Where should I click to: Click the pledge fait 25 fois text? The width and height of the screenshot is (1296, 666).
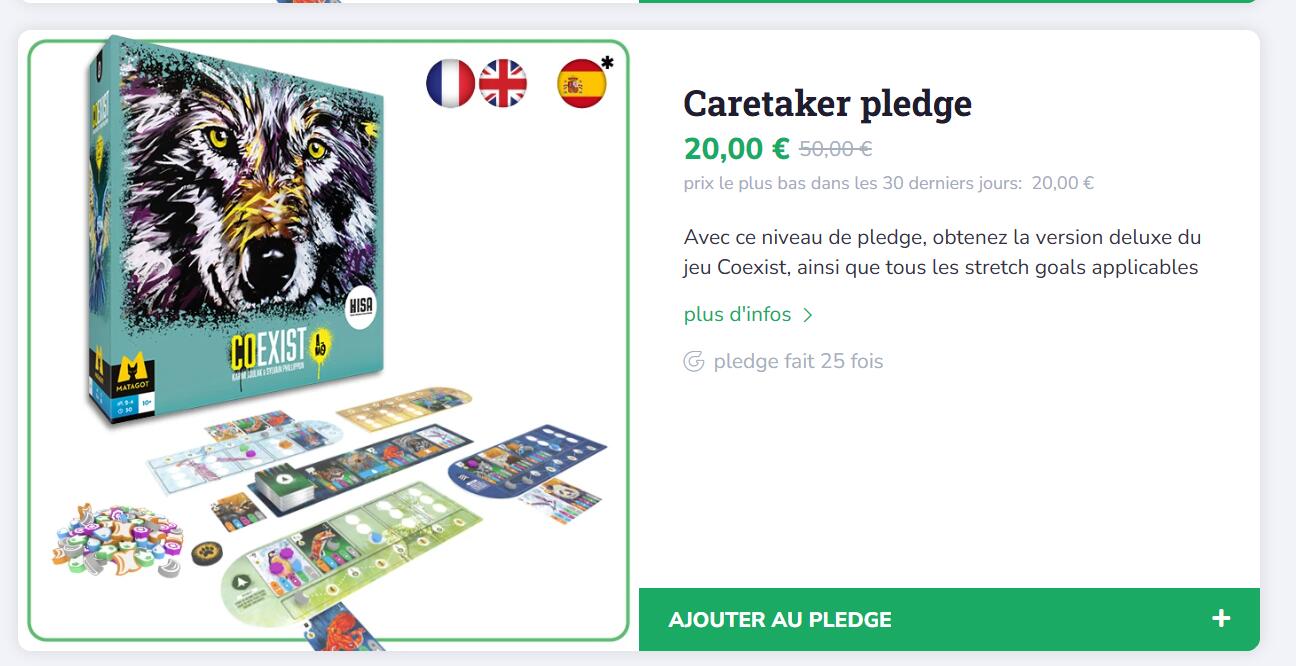[798, 361]
